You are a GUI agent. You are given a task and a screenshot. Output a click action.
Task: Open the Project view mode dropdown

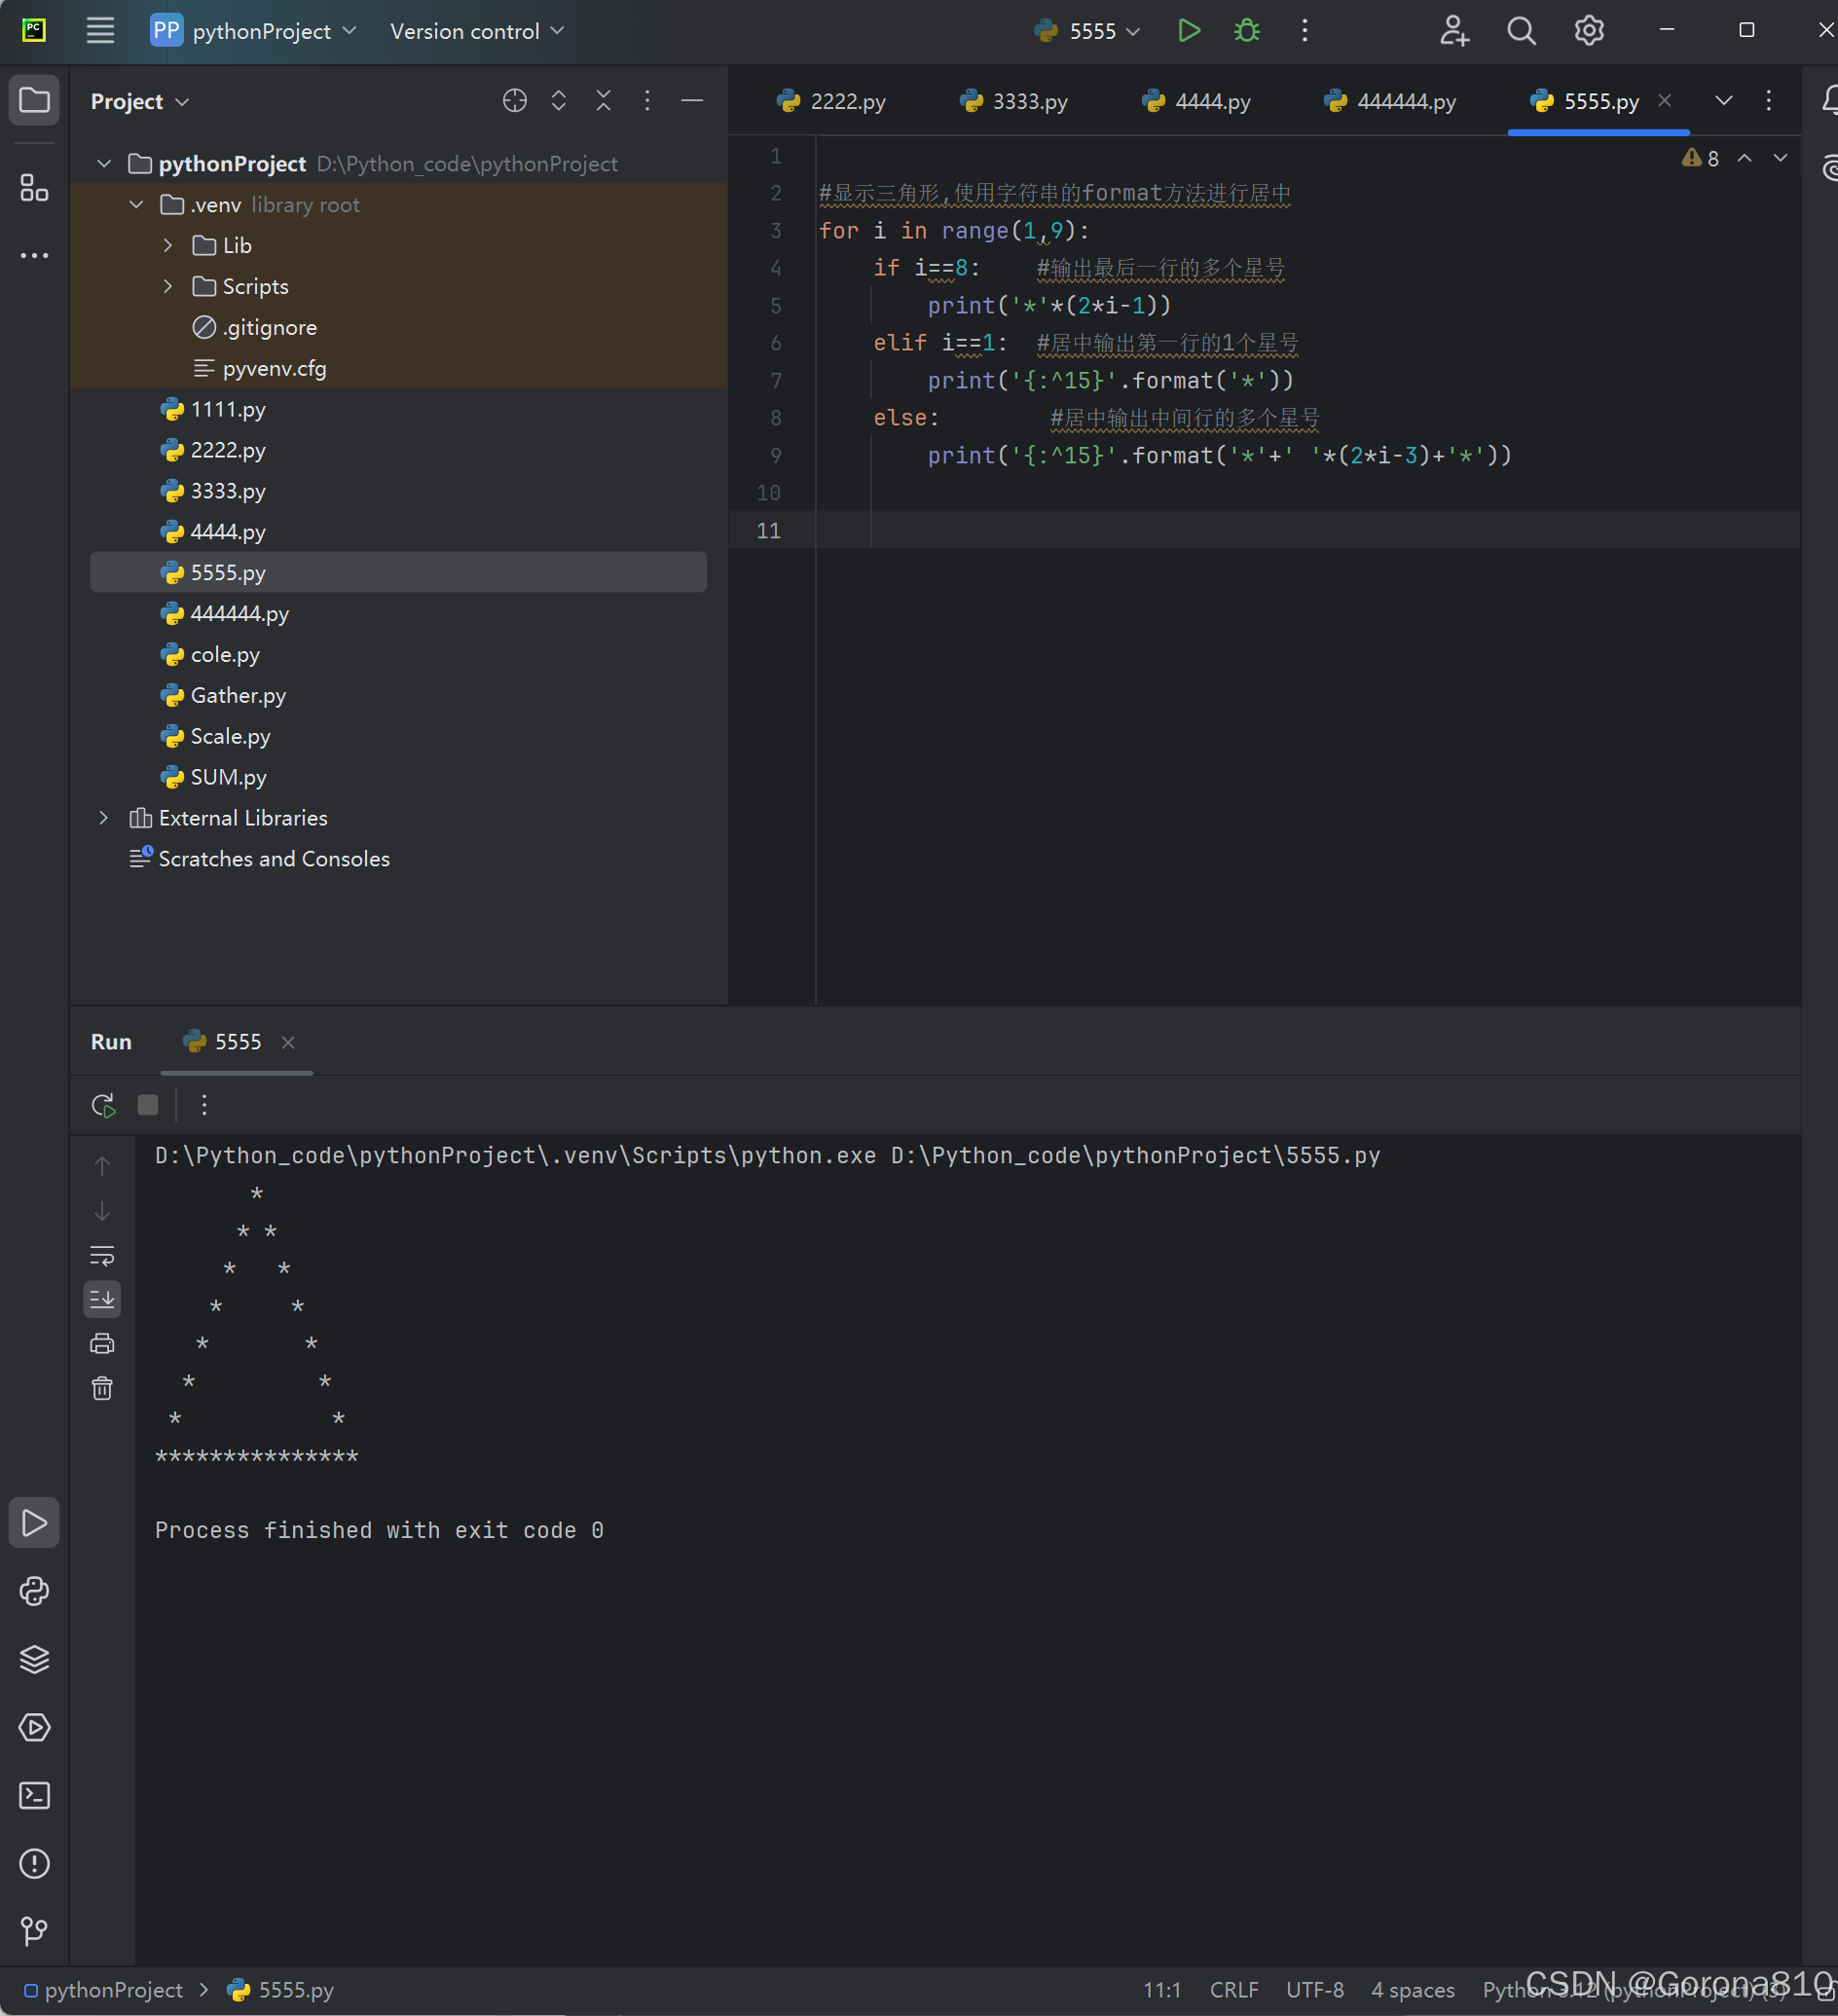pyautogui.click(x=140, y=101)
